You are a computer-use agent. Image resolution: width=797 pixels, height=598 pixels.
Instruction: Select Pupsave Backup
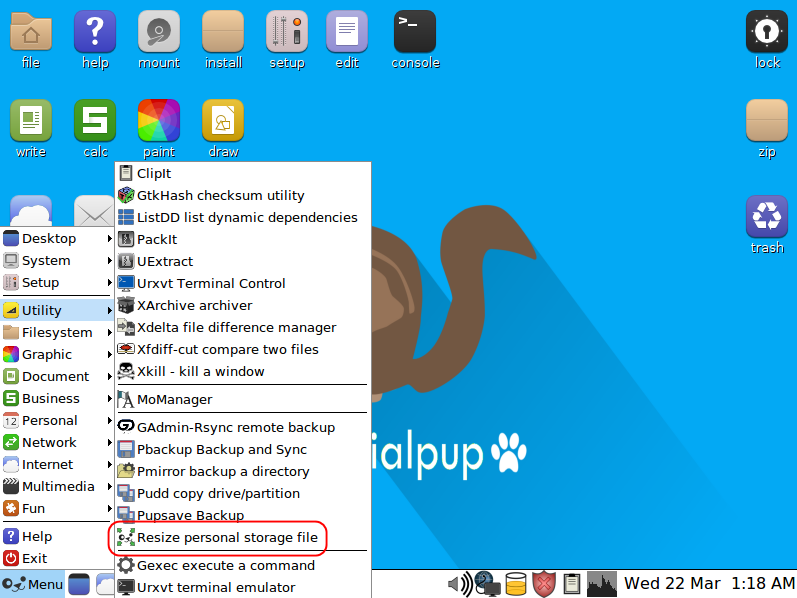[243, 516]
